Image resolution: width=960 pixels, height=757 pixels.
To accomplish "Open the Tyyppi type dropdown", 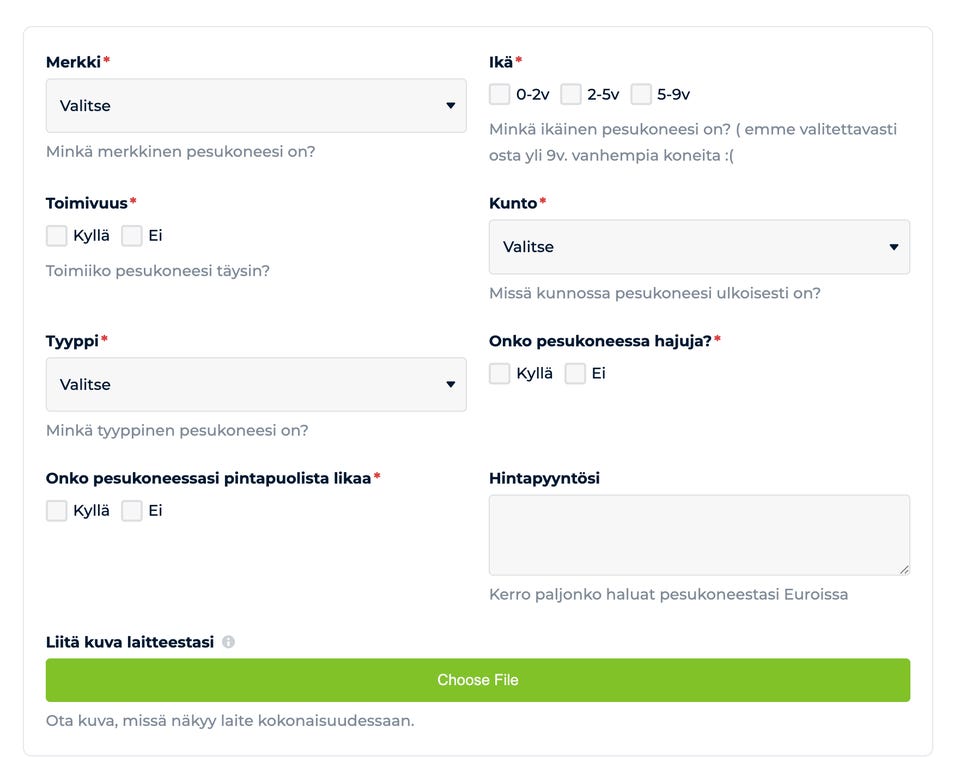I will click(255, 385).
